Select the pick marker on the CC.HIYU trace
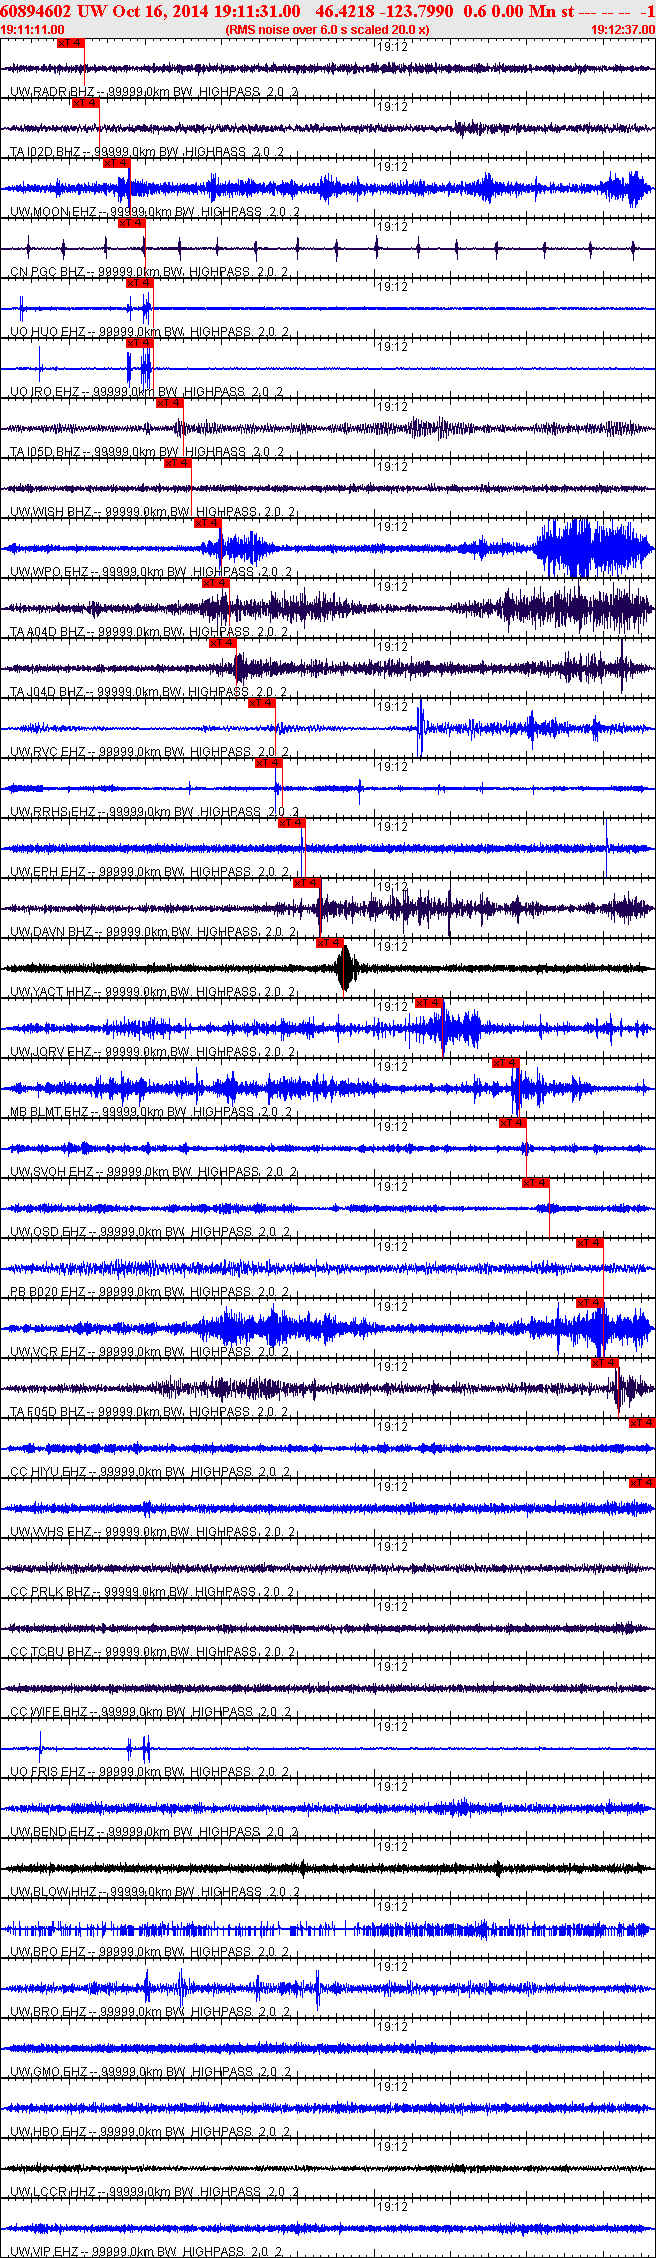 tap(642, 1423)
